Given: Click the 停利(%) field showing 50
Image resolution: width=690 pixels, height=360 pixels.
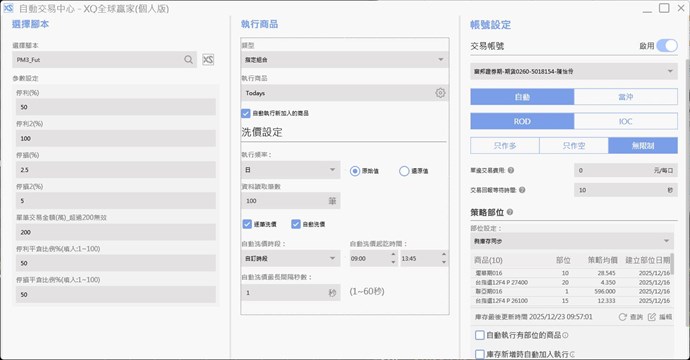Looking at the screenshot, I should (116, 107).
